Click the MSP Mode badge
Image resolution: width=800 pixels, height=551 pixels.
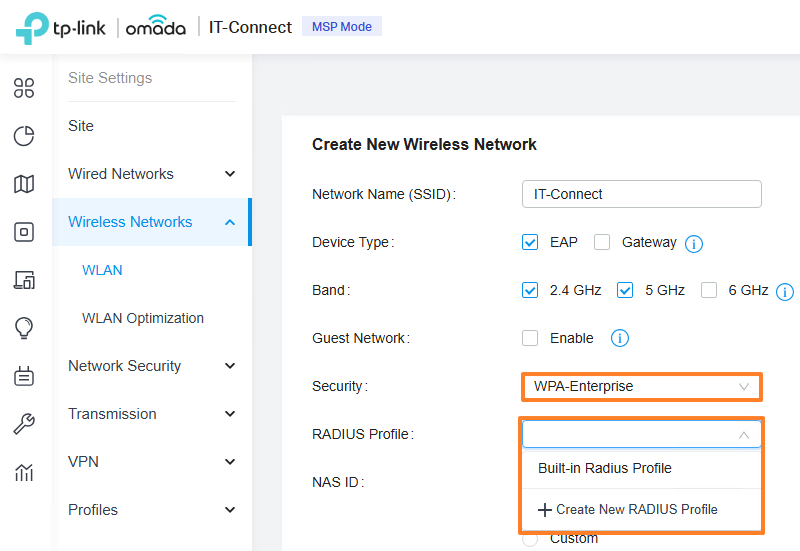[342, 27]
